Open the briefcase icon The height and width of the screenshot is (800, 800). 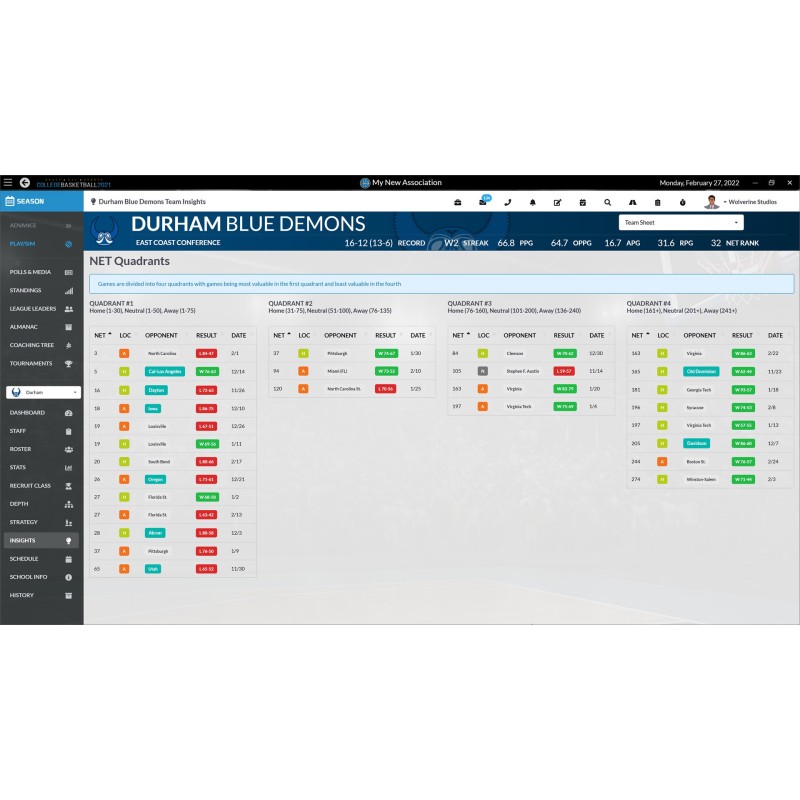coord(458,202)
